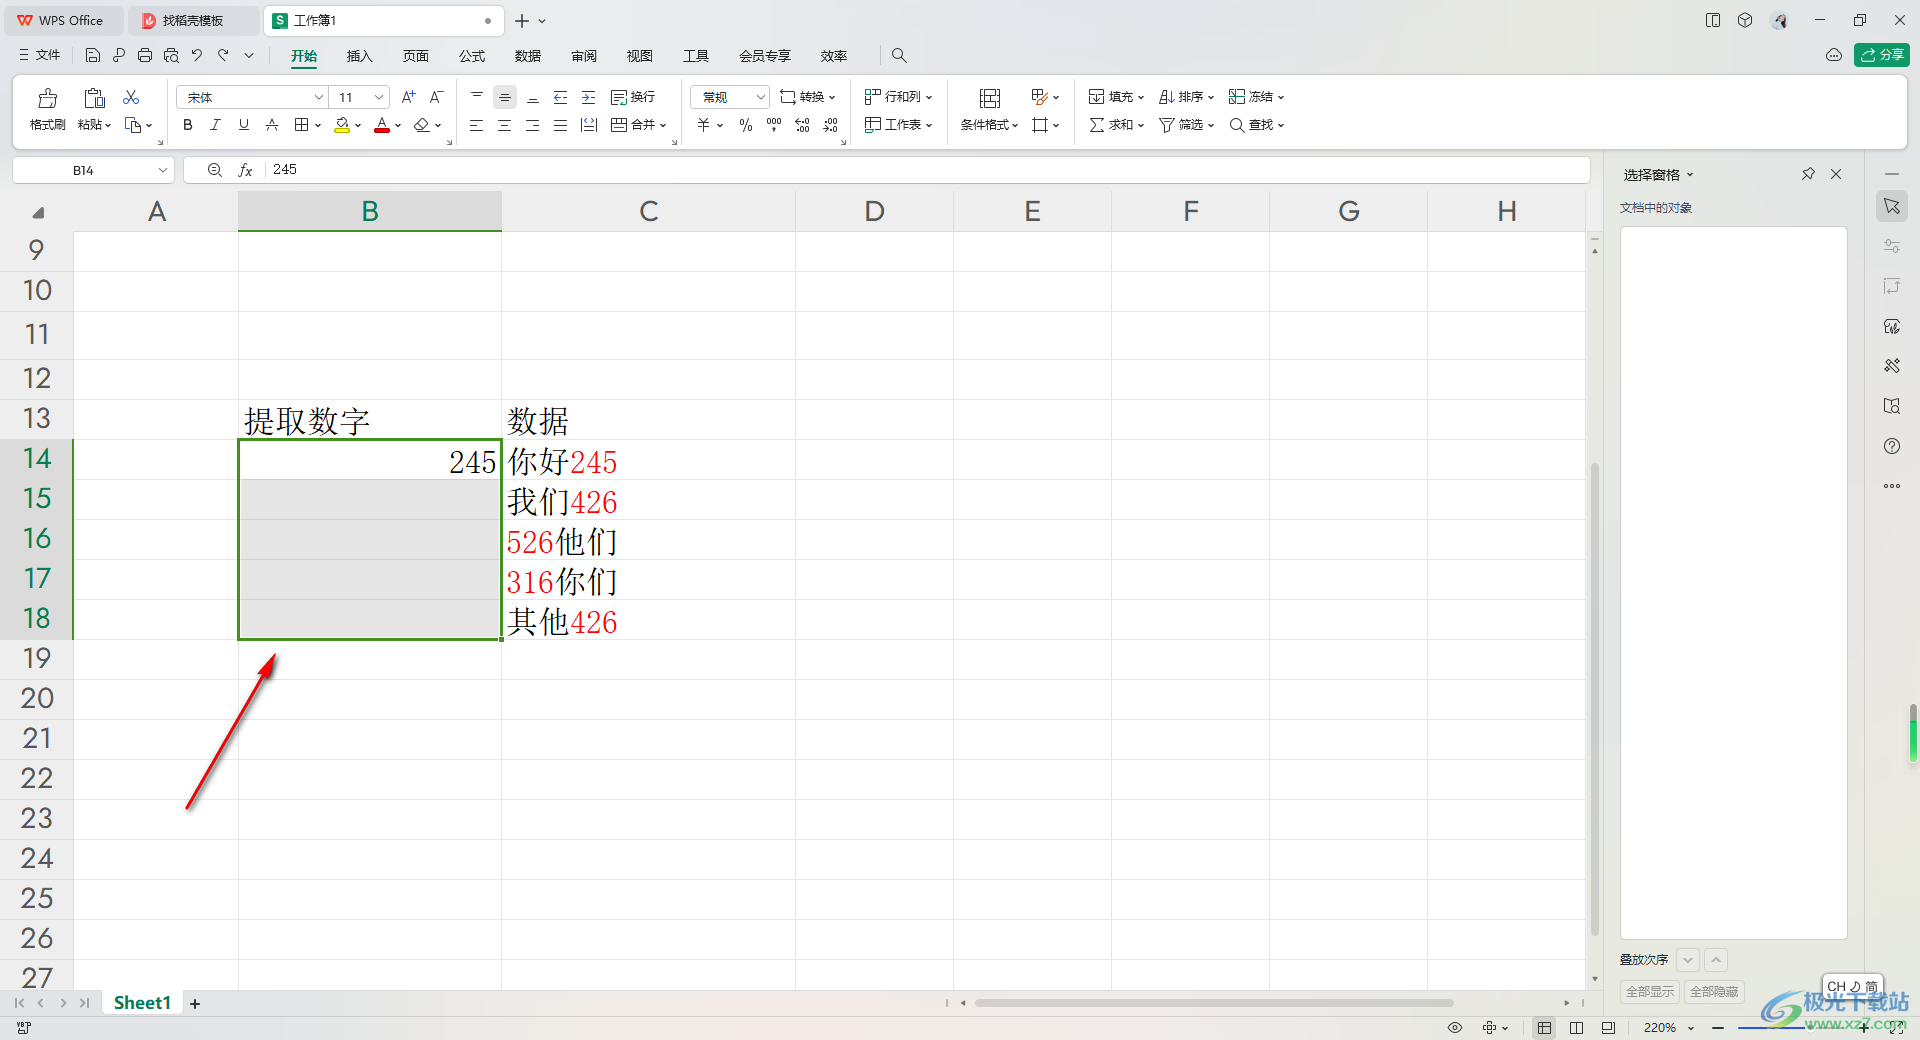The image size is (1920, 1040).
Task: Open the Data (数据) tab
Action: 528,56
